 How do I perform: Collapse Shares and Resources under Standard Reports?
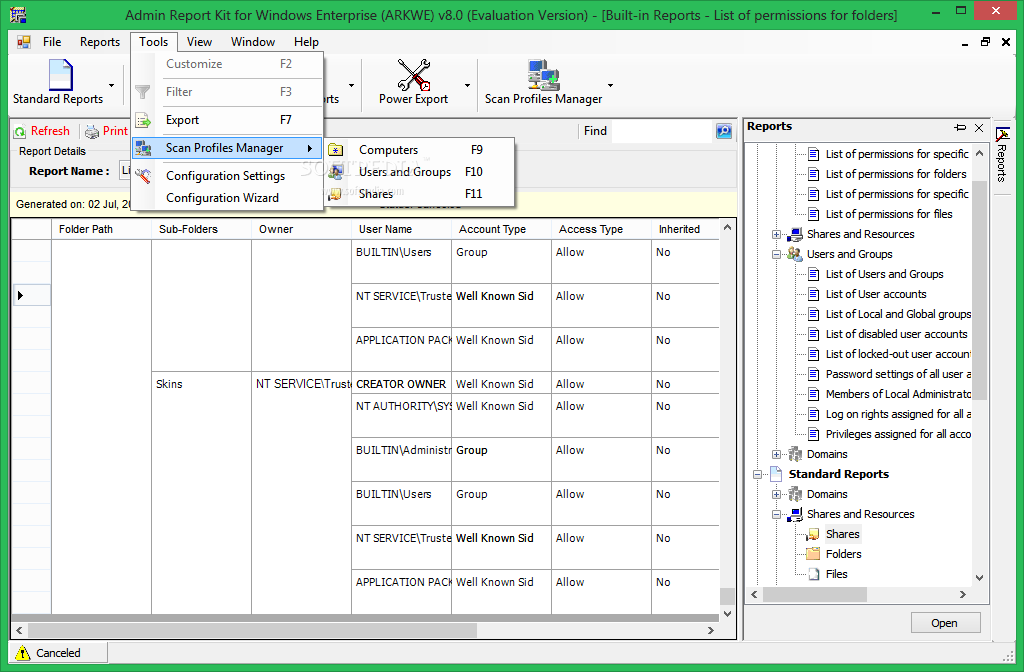click(776, 515)
